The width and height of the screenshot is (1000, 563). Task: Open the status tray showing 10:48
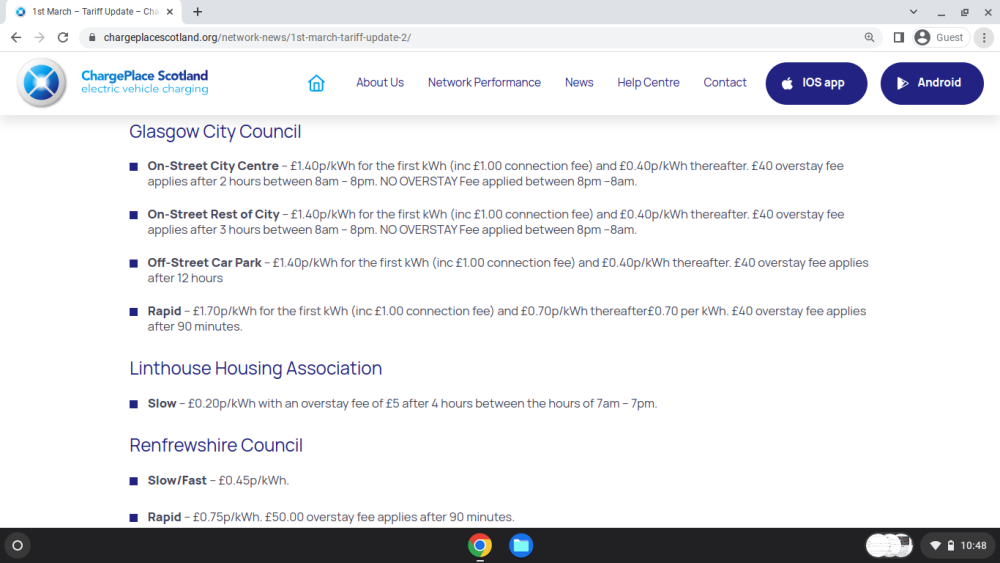pyautogui.click(x=959, y=546)
